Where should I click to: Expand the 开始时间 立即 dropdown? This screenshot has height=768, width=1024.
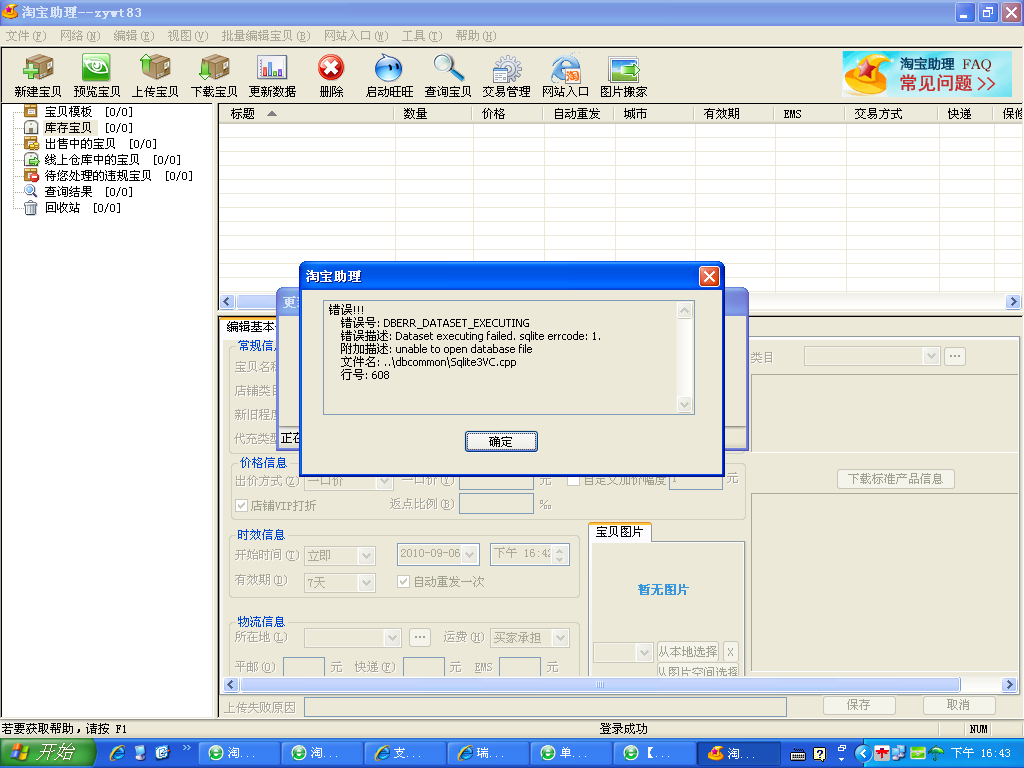(366, 556)
